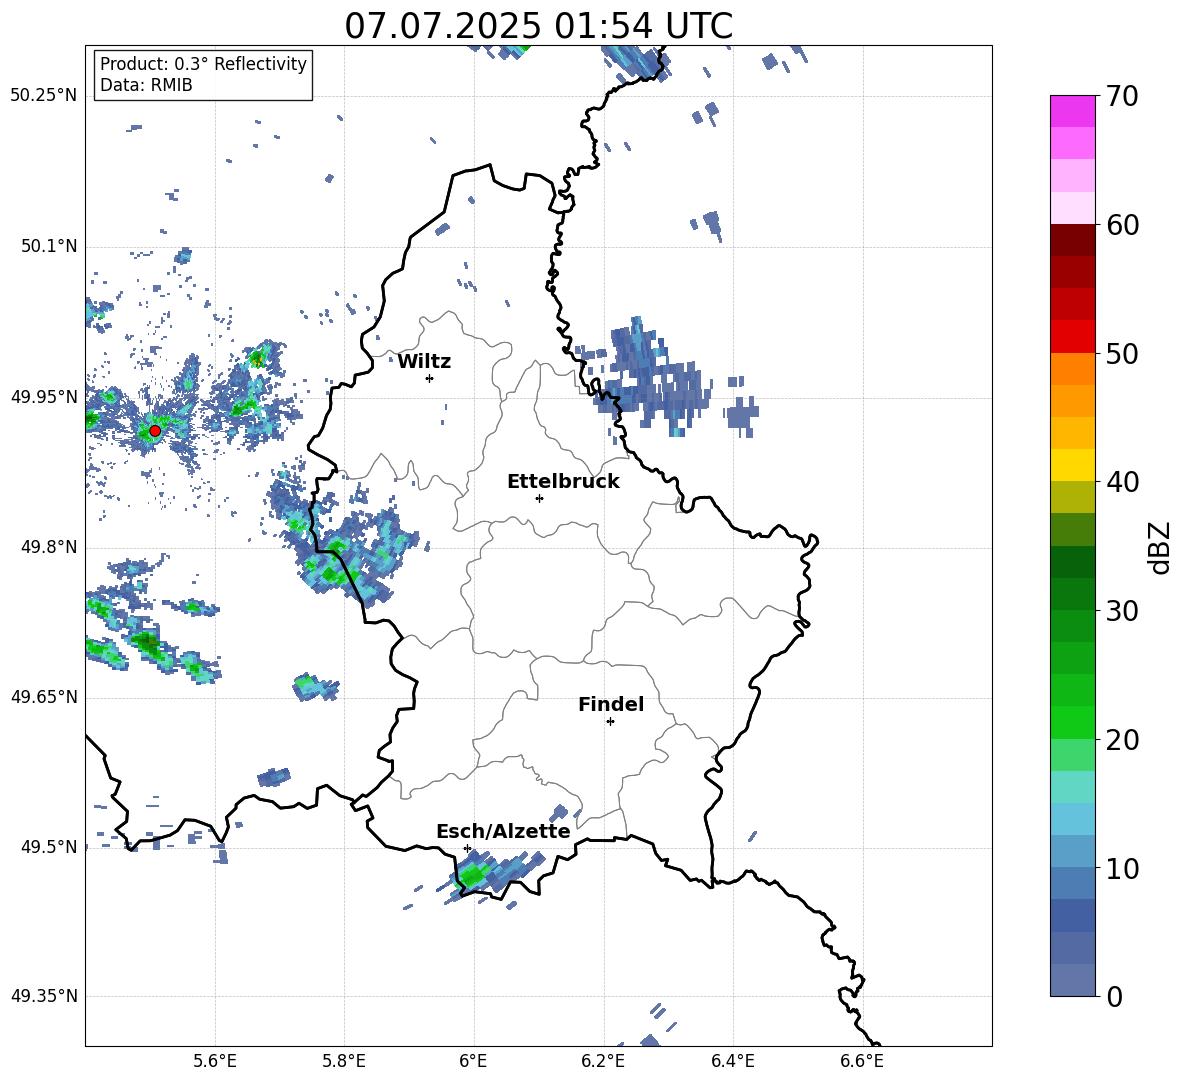Pick the yellow colorbar segment above 40
This screenshot has width=1184, height=1081.
[x=1072, y=465]
